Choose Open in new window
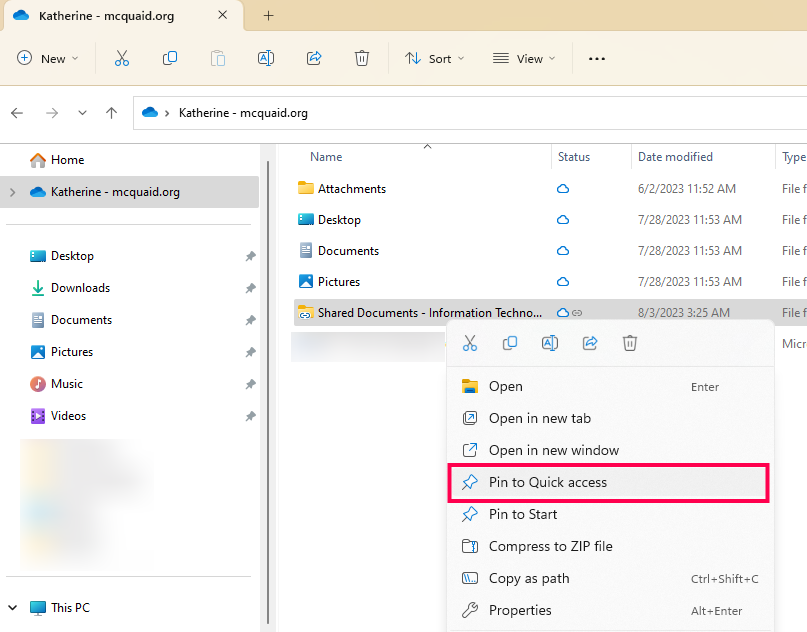Screen dimensions: 807x632 (x=610, y=450)
